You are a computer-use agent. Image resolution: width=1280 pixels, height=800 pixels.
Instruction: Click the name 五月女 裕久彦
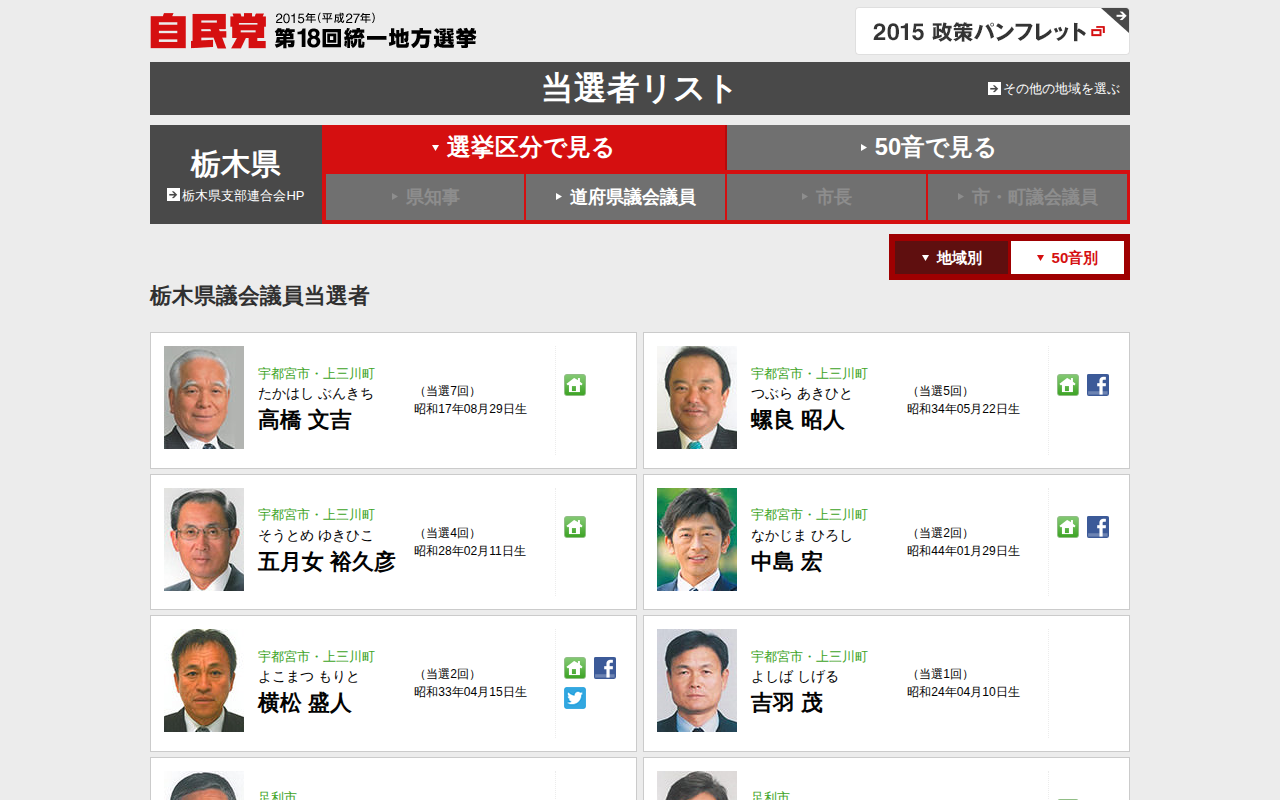[327, 562]
